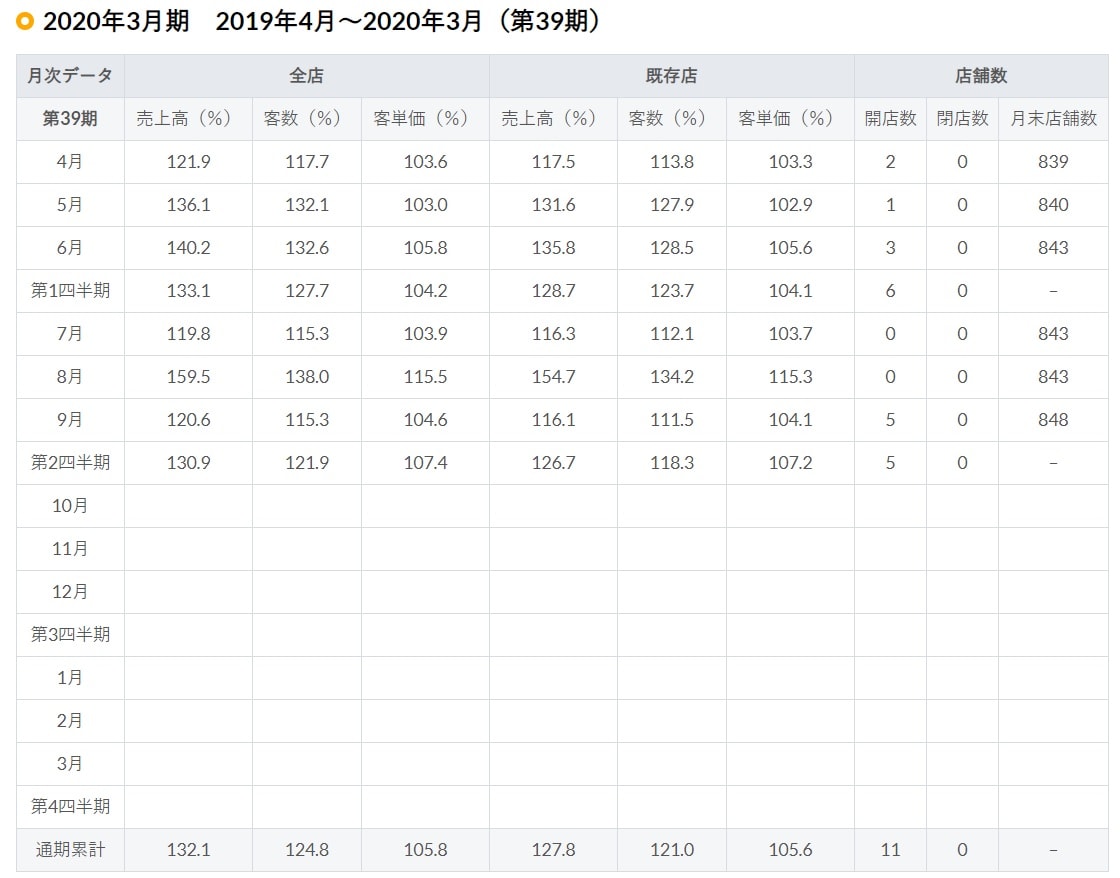Click the 店舗数 column group header
The height and width of the screenshot is (878, 1120).
981,76
